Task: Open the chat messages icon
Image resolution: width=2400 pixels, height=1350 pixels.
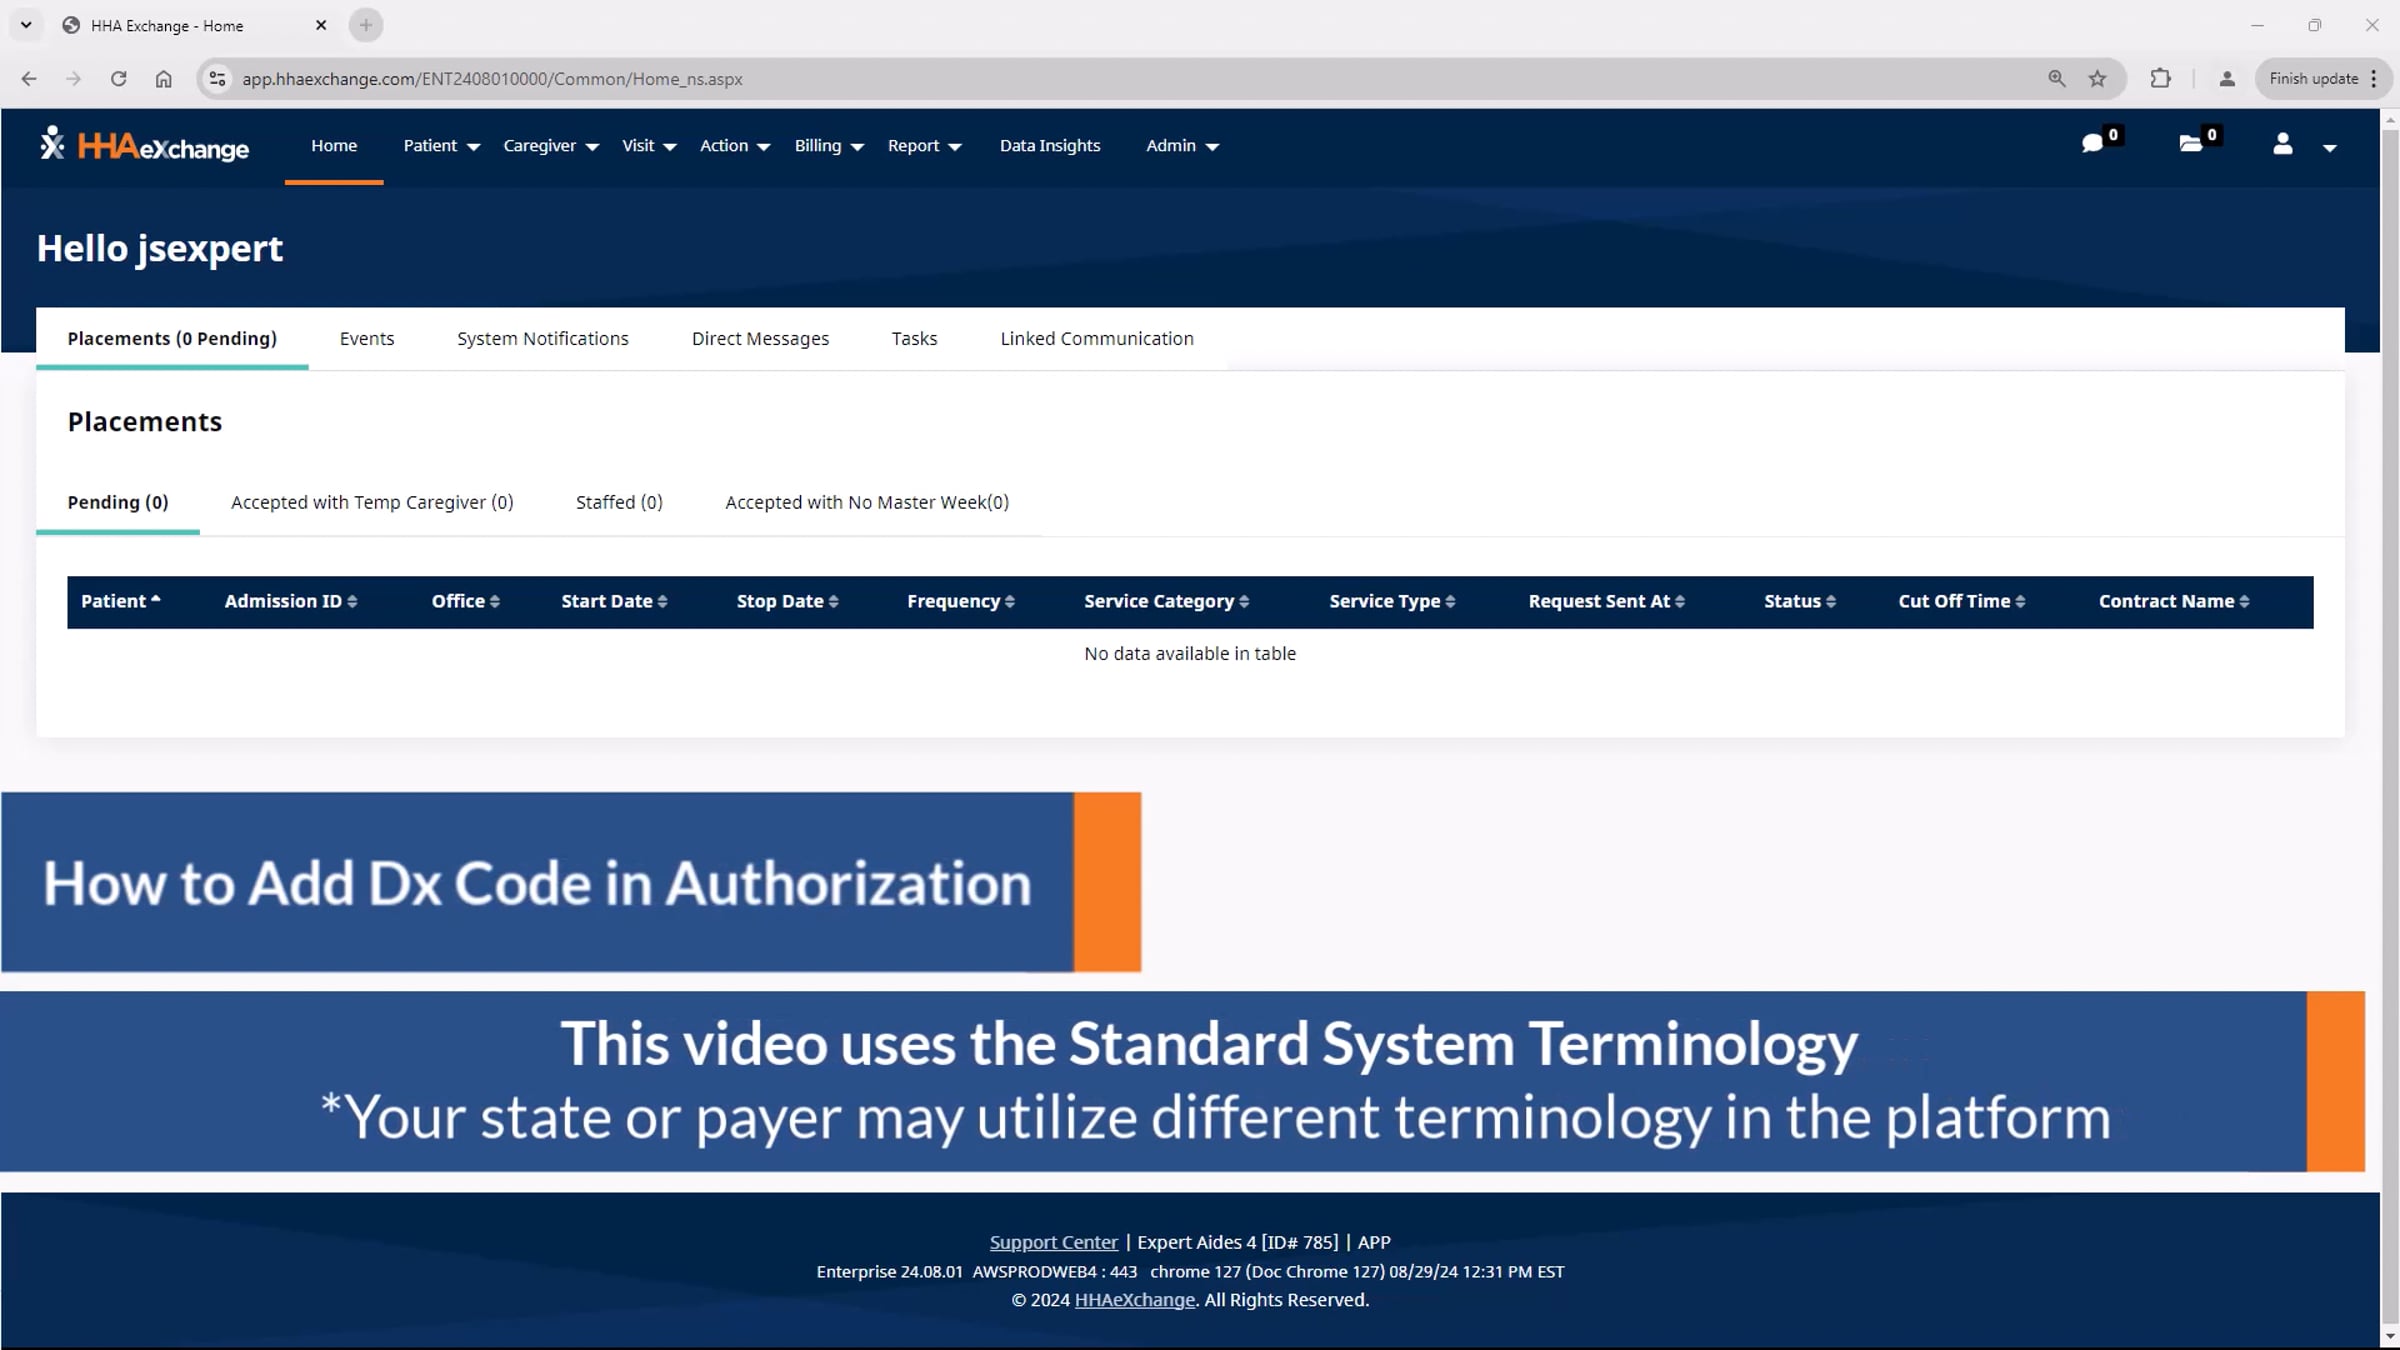Action: pyautogui.click(x=2092, y=144)
